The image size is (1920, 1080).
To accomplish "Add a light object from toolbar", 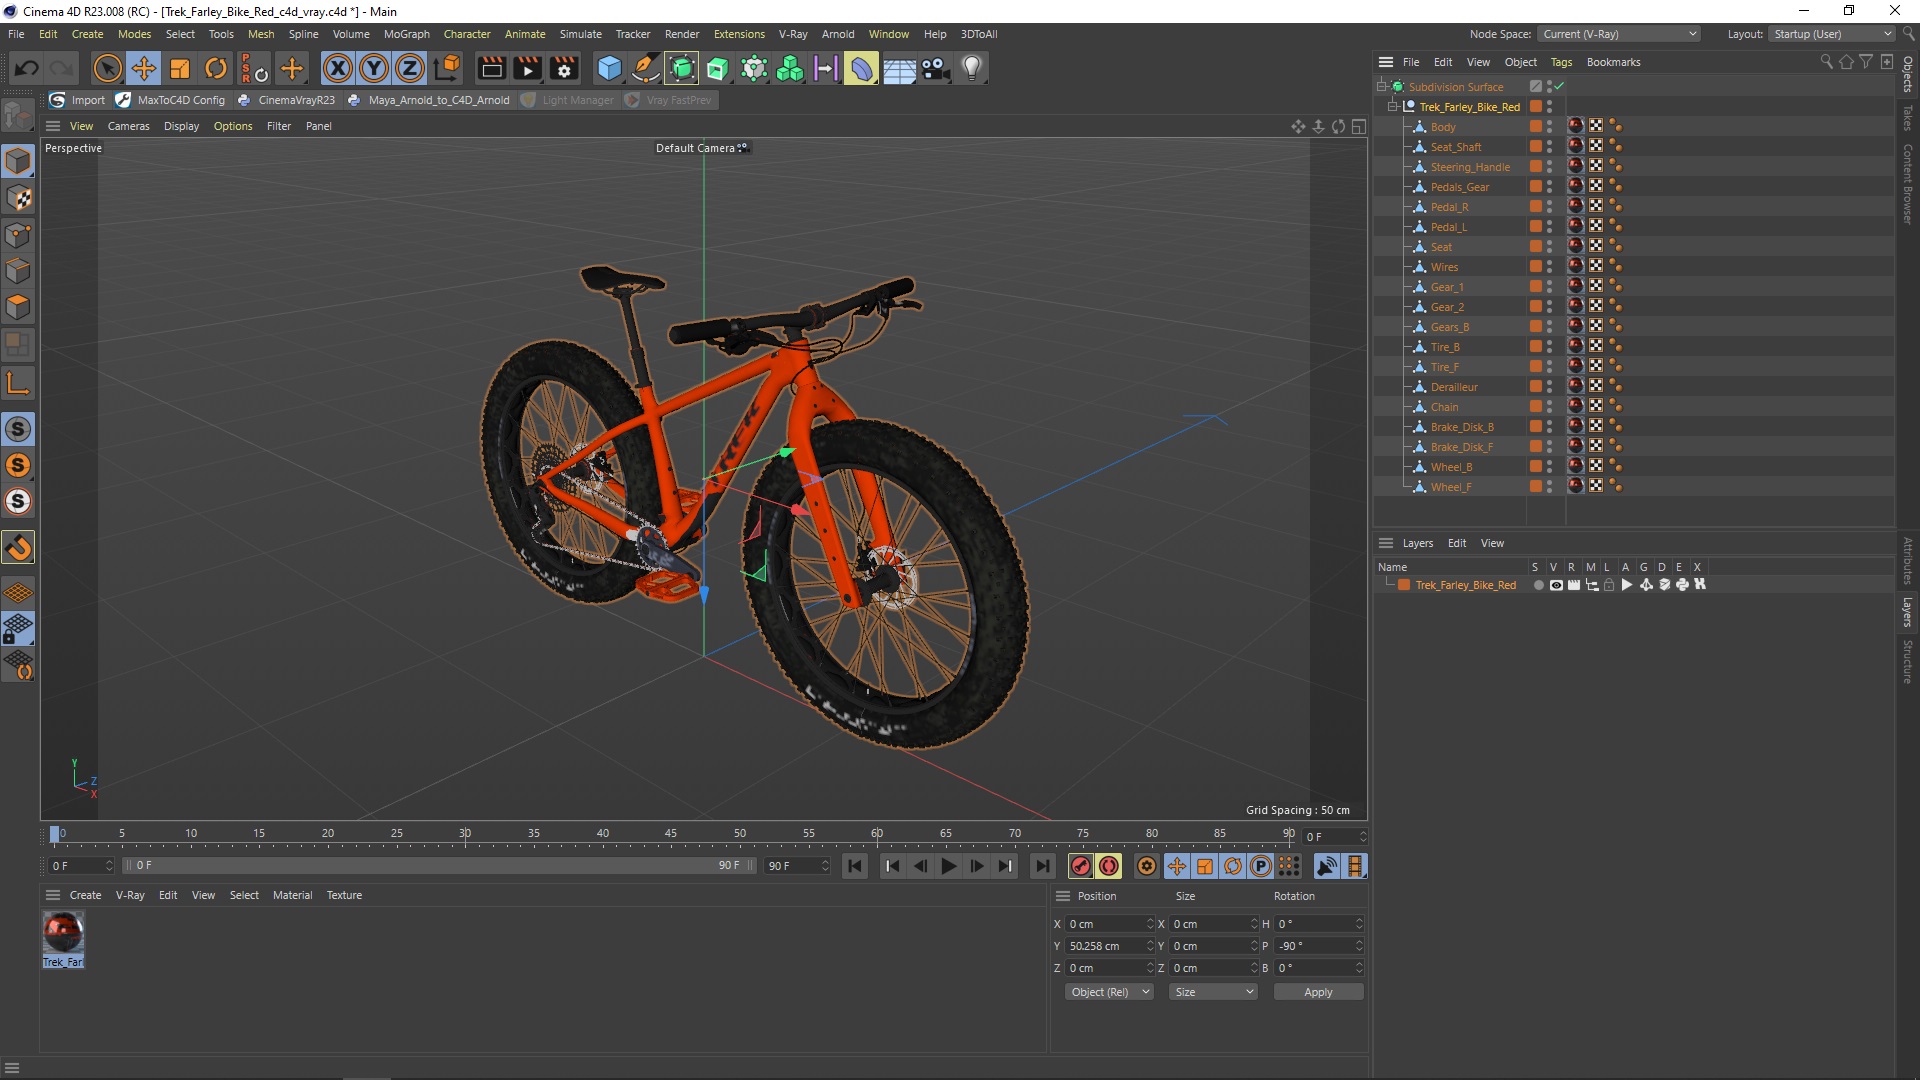I will pos(971,69).
